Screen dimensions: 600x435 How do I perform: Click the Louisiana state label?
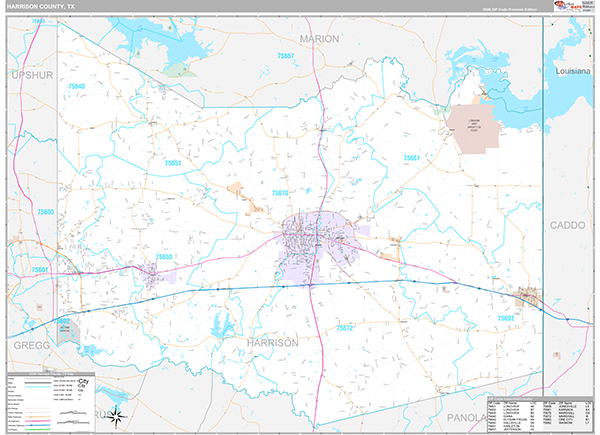tap(572, 71)
